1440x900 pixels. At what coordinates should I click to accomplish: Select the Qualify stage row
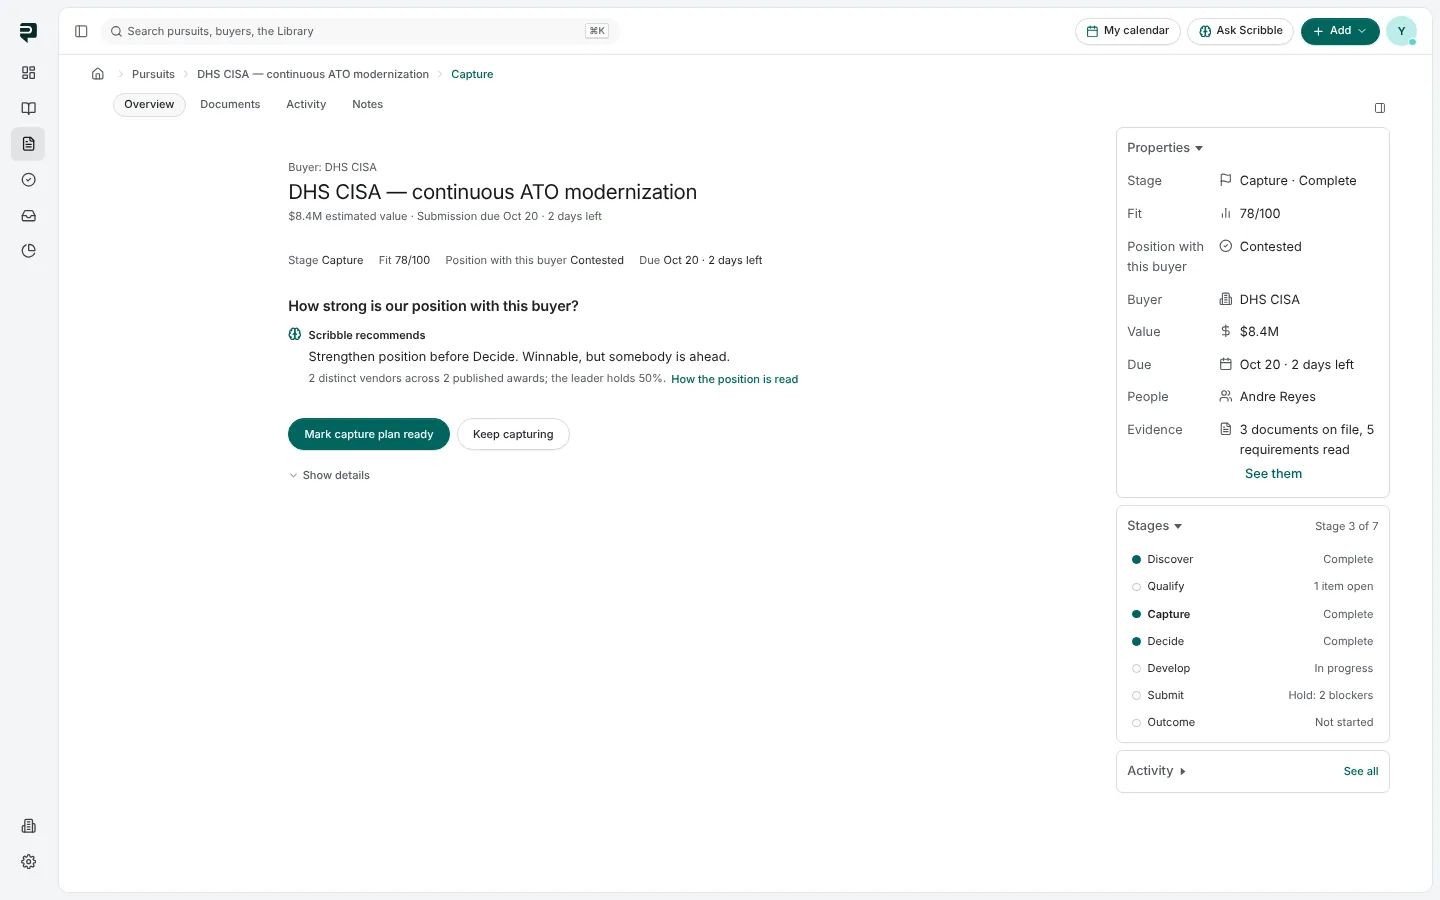coord(1253,587)
